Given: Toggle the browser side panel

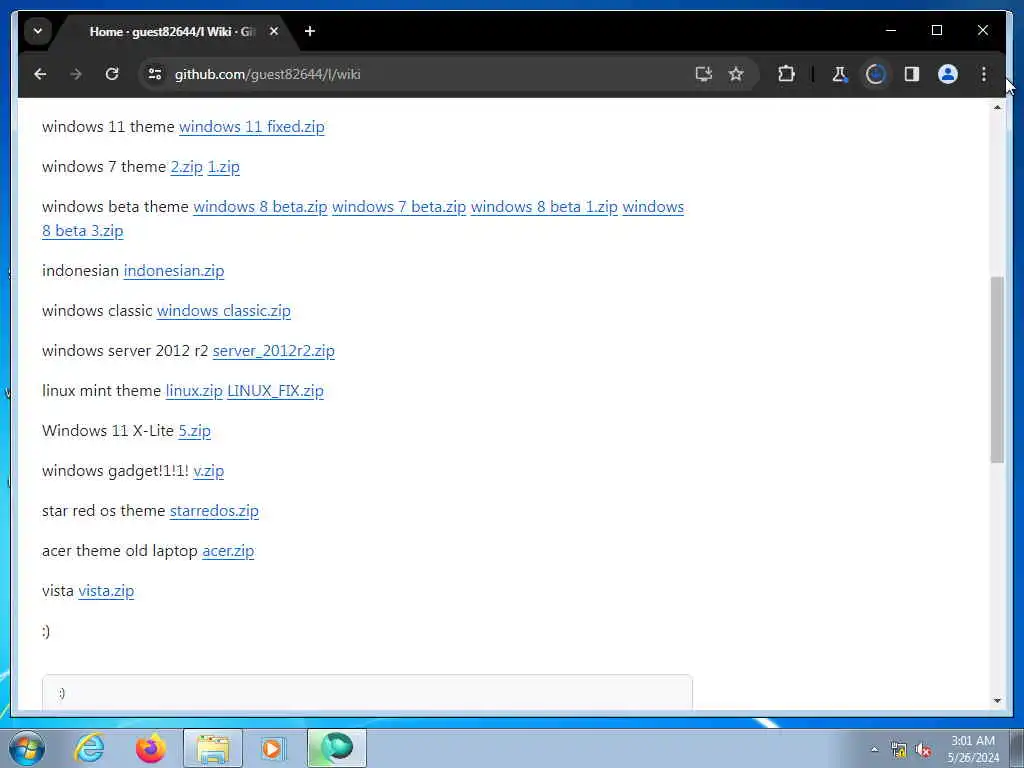Looking at the screenshot, I should pos(912,74).
